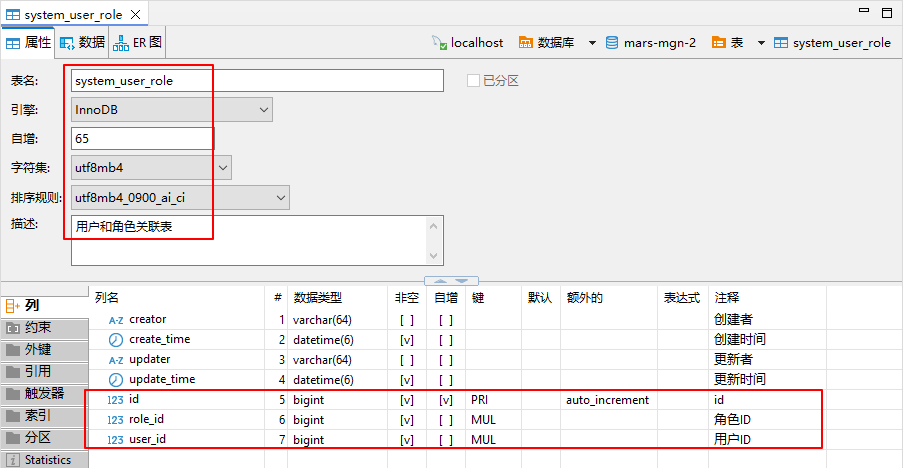Screen dimensions: 903x468
Task: Click the description scrollbar down arrow
Action: (434, 256)
